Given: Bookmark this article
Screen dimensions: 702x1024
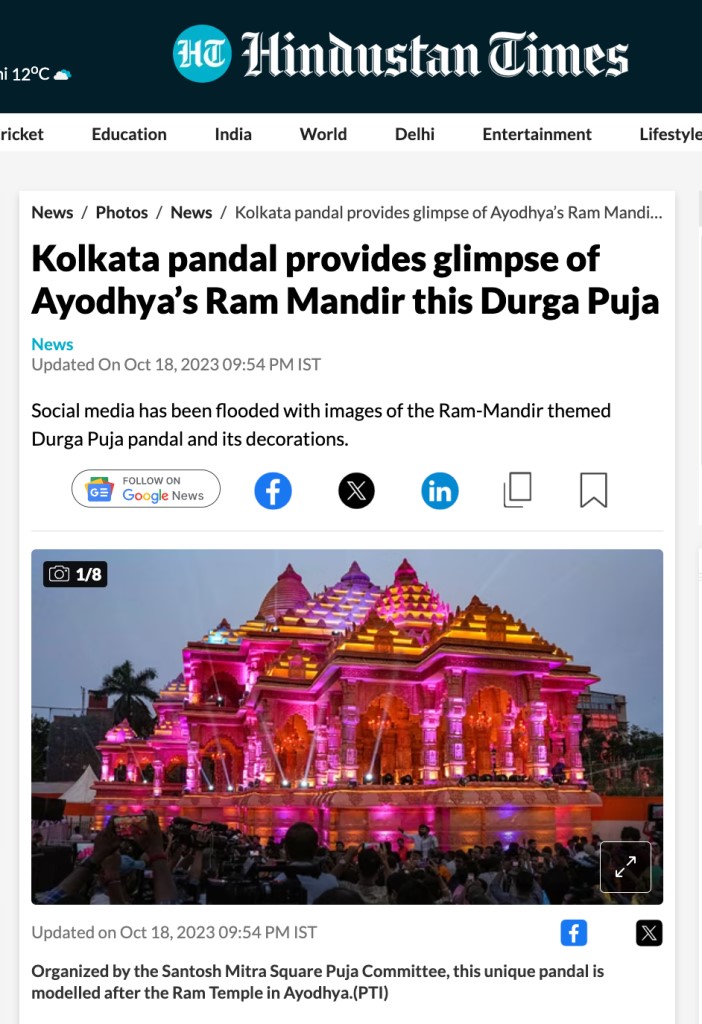Looking at the screenshot, I should pyautogui.click(x=594, y=490).
